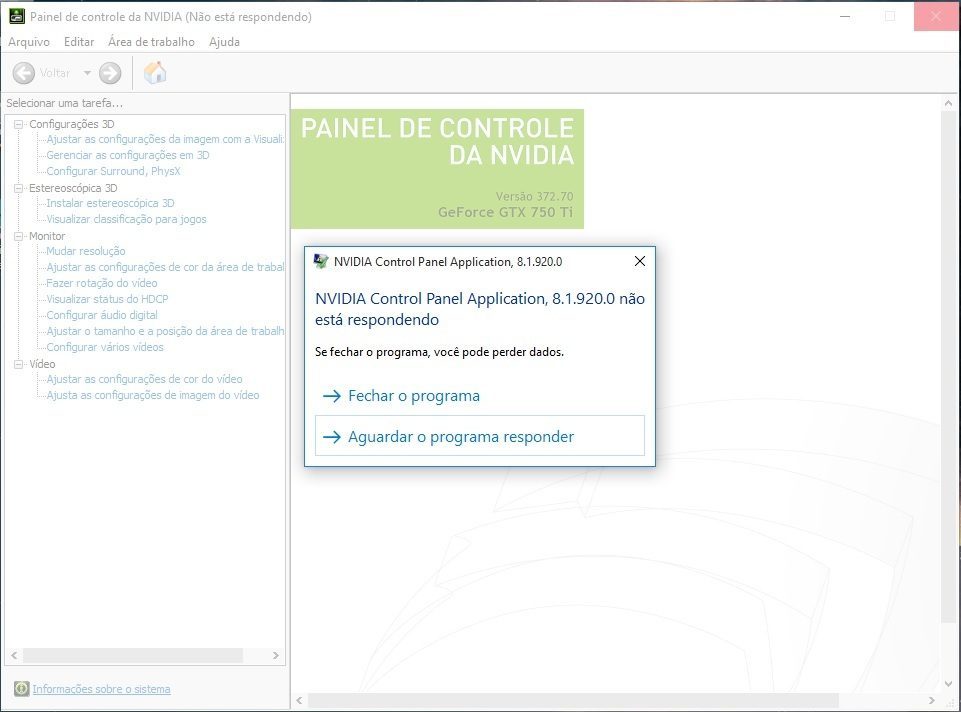
Task: Select Configurar áudio digital
Action: coord(102,315)
